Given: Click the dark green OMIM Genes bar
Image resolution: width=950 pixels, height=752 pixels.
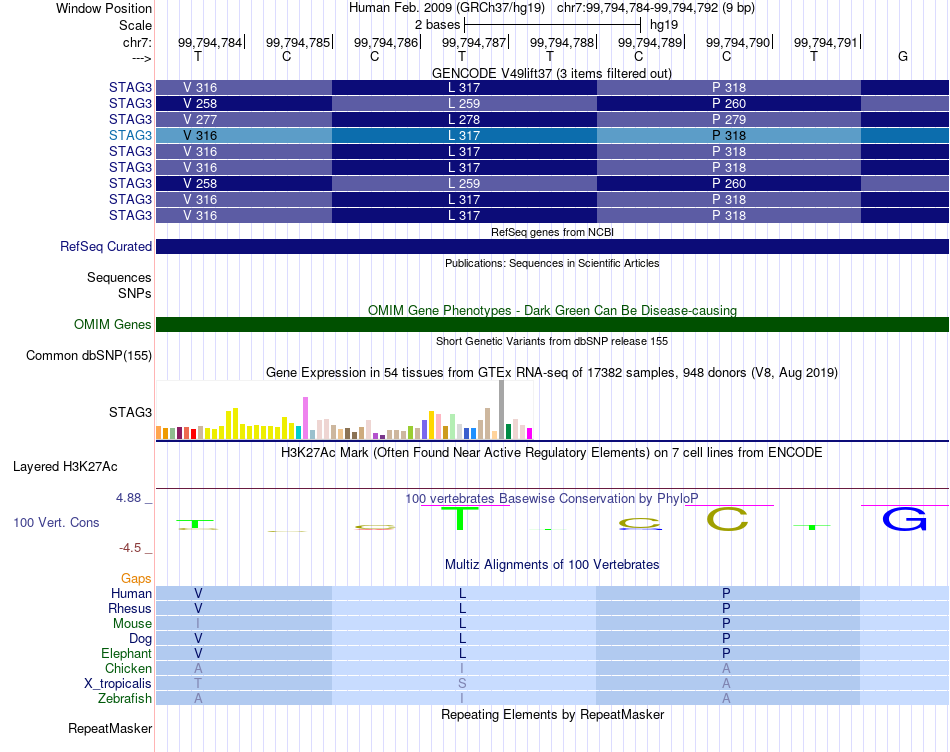Looking at the screenshot, I should click(x=552, y=324).
